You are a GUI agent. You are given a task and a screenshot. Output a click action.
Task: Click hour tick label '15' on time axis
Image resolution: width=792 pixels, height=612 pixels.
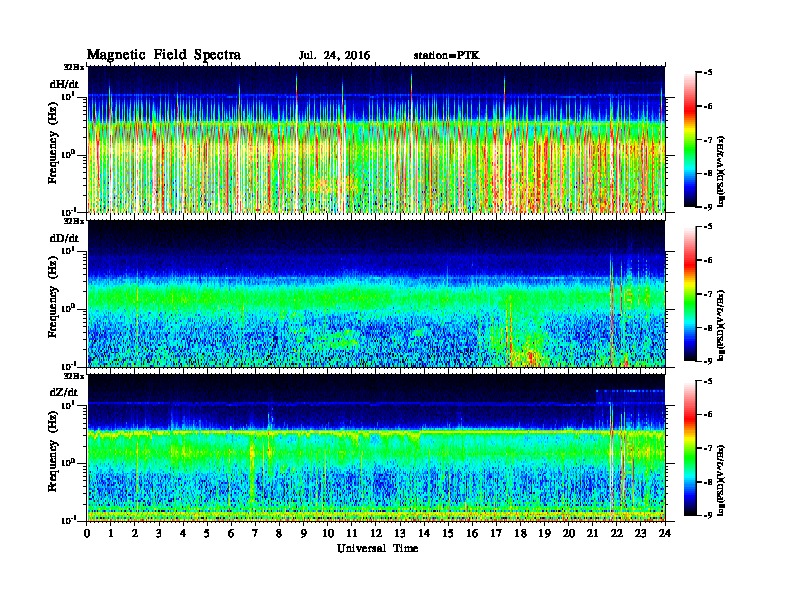[x=448, y=534]
